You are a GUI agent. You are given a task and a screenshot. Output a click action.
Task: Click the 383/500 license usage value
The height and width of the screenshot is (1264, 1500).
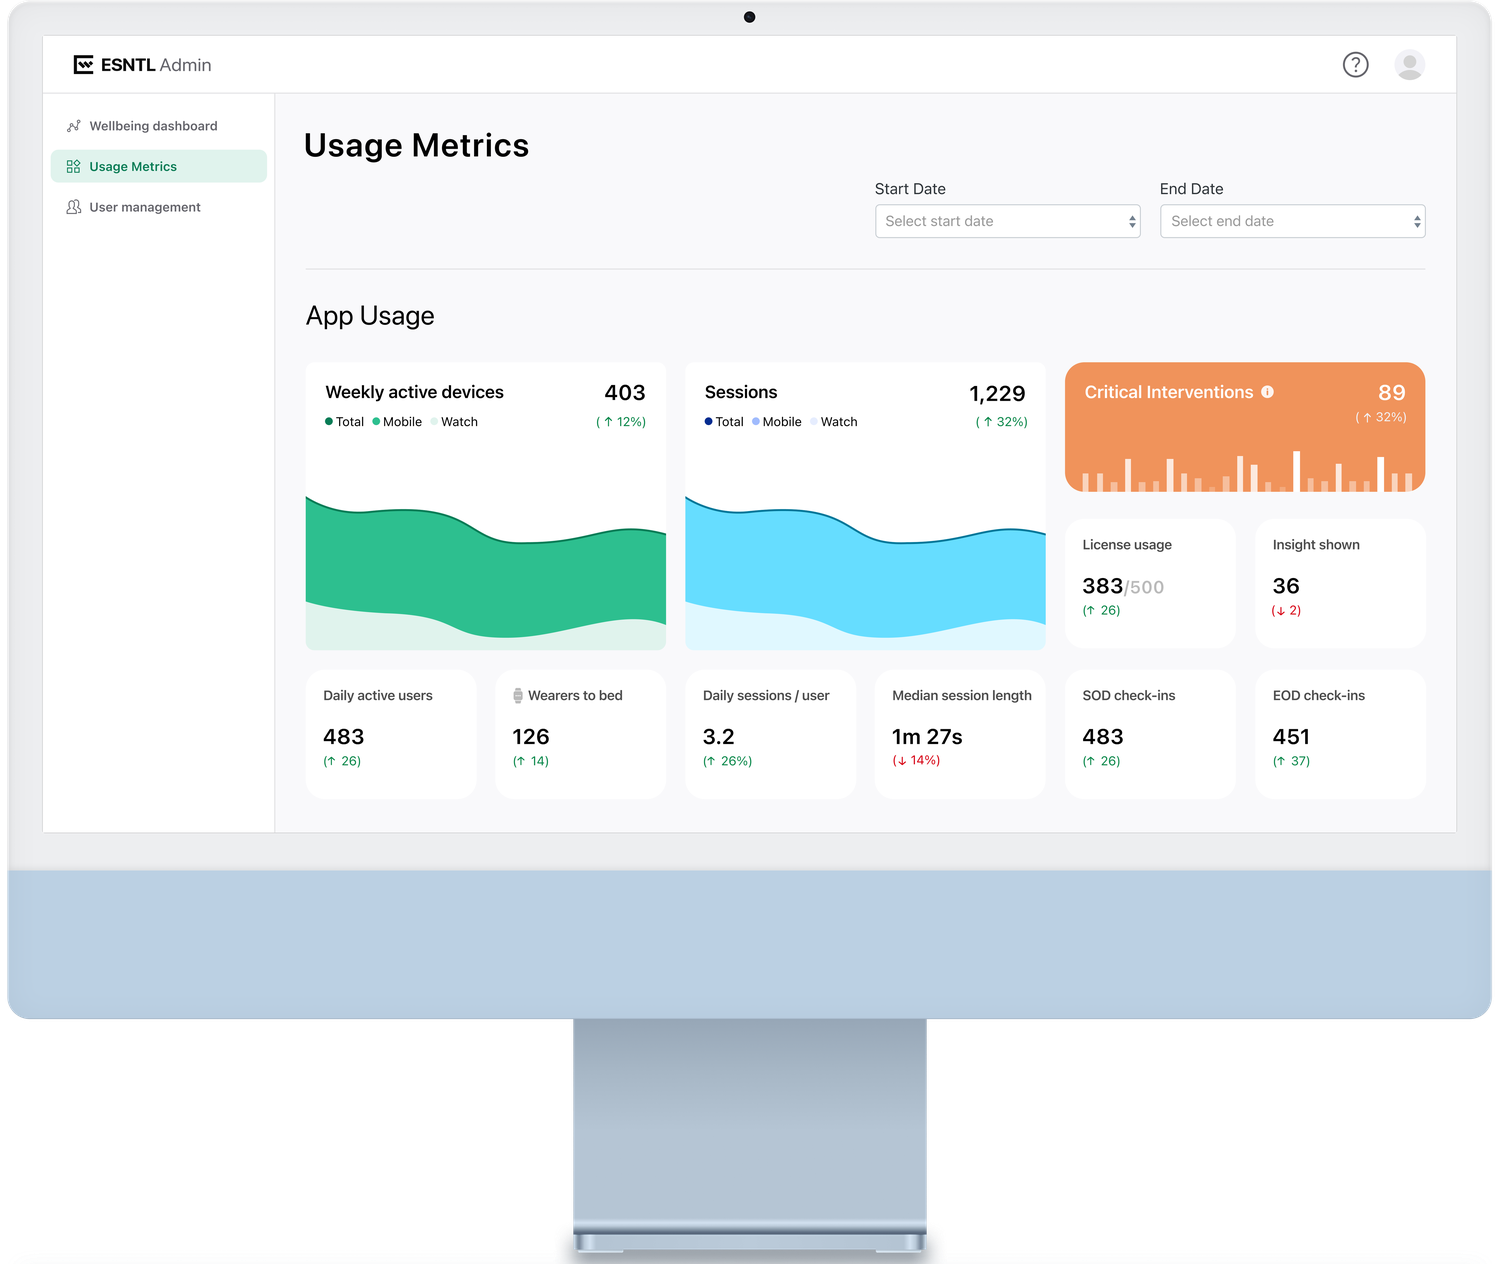point(1123,587)
